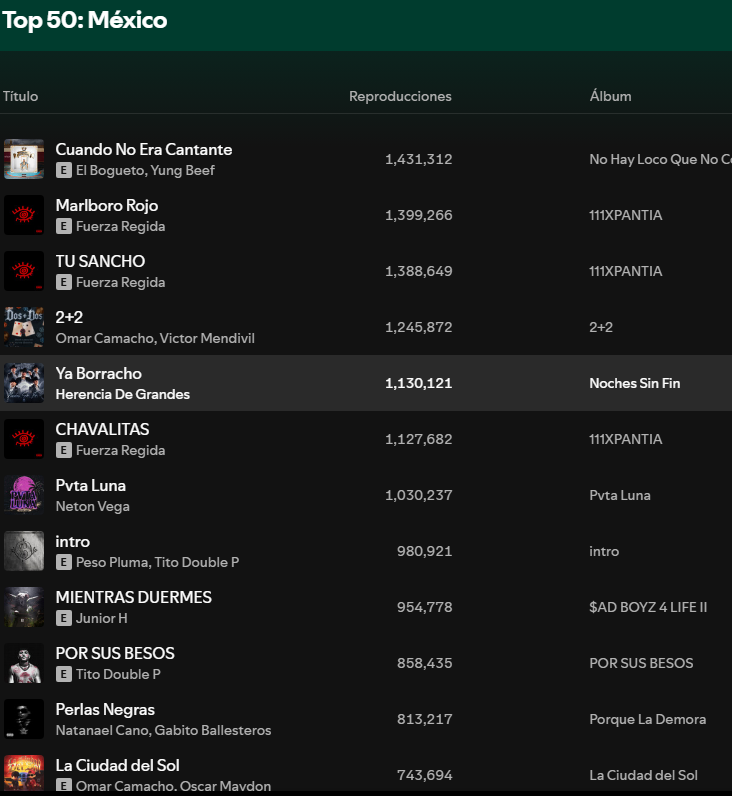This screenshot has height=796, width=732.
Task: Open the Perlas Negras cover thumbnail
Action: pos(24,719)
